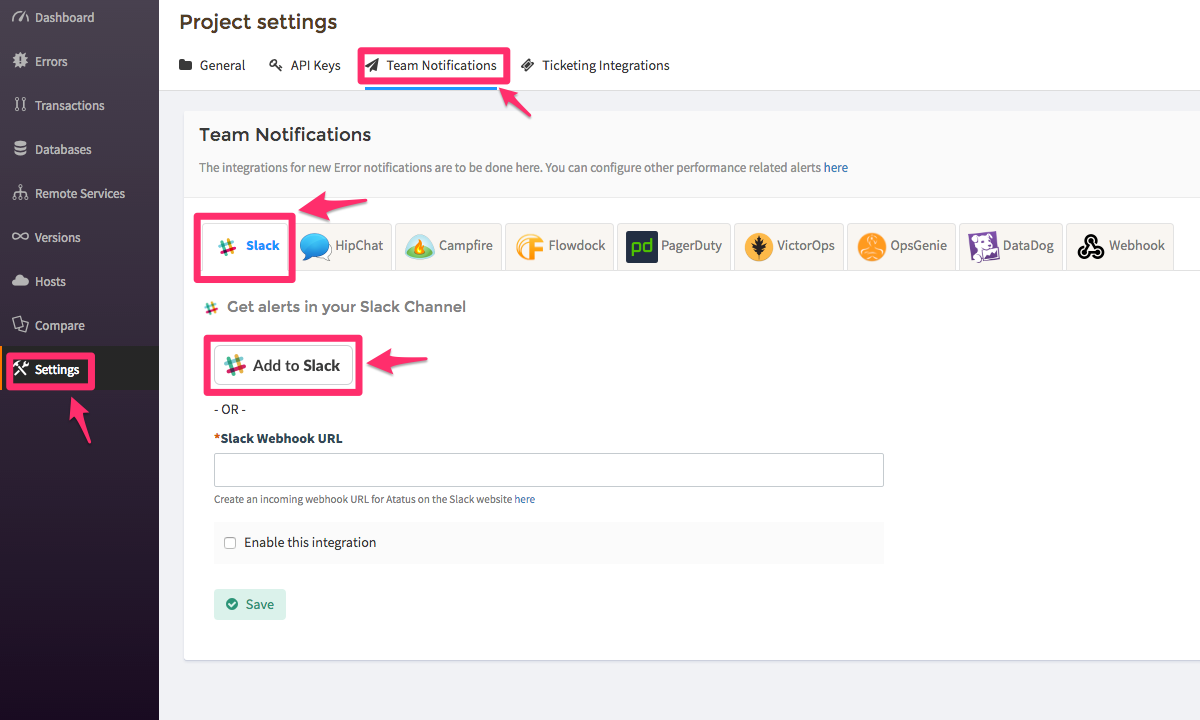The image size is (1200, 720).
Task: Click the Flowdock logo icon
Action: [x=530, y=246]
